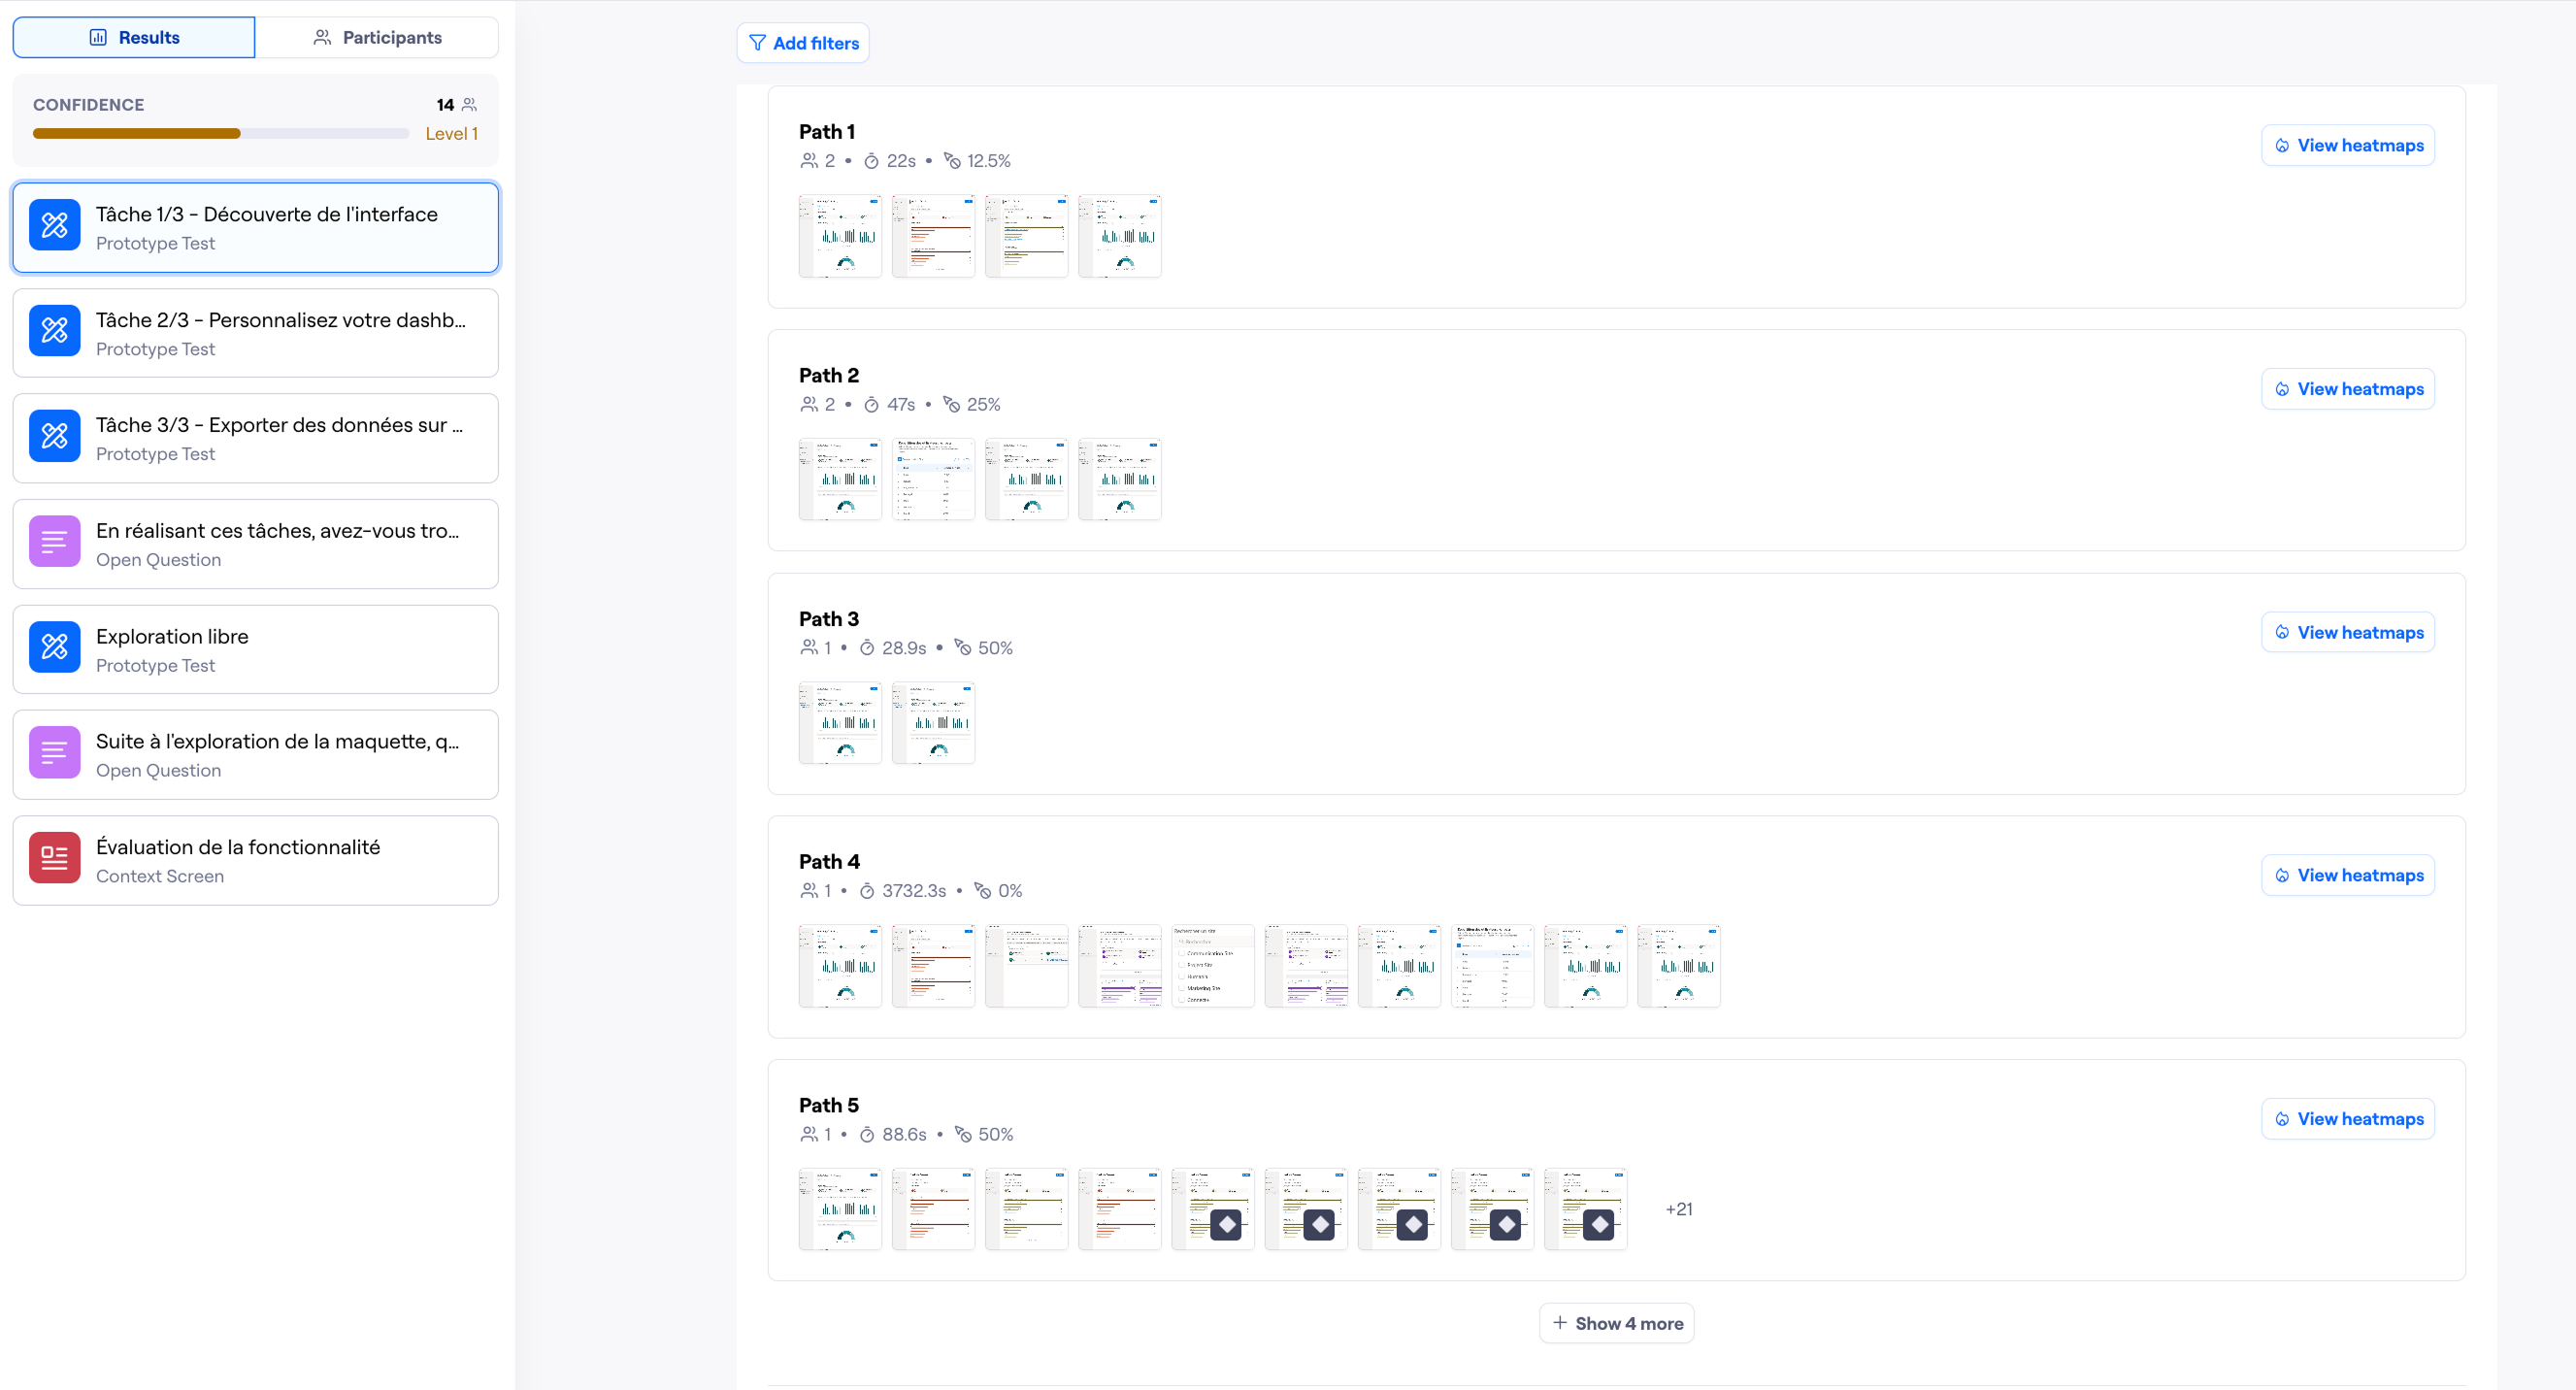
Task: Click the Tâche 1/3 prototype test icon
Action: point(54,226)
